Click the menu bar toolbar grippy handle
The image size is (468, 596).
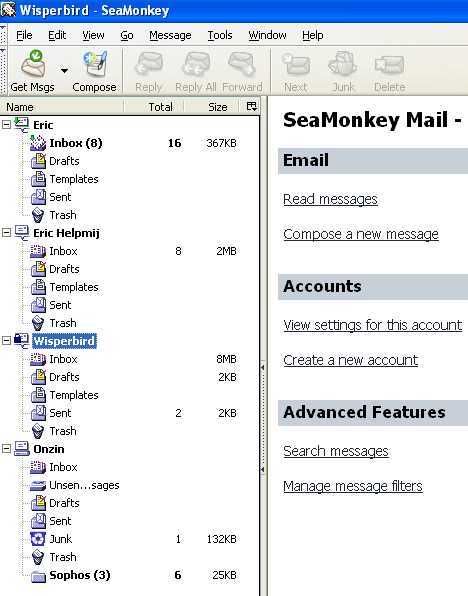click(x=3, y=35)
